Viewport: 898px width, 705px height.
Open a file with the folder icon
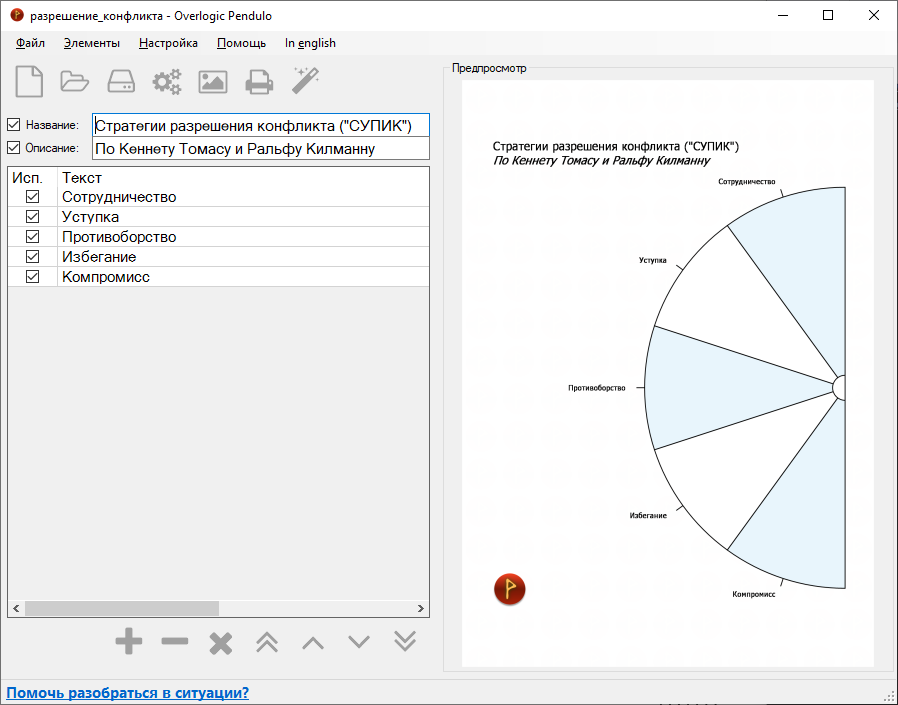pos(75,81)
